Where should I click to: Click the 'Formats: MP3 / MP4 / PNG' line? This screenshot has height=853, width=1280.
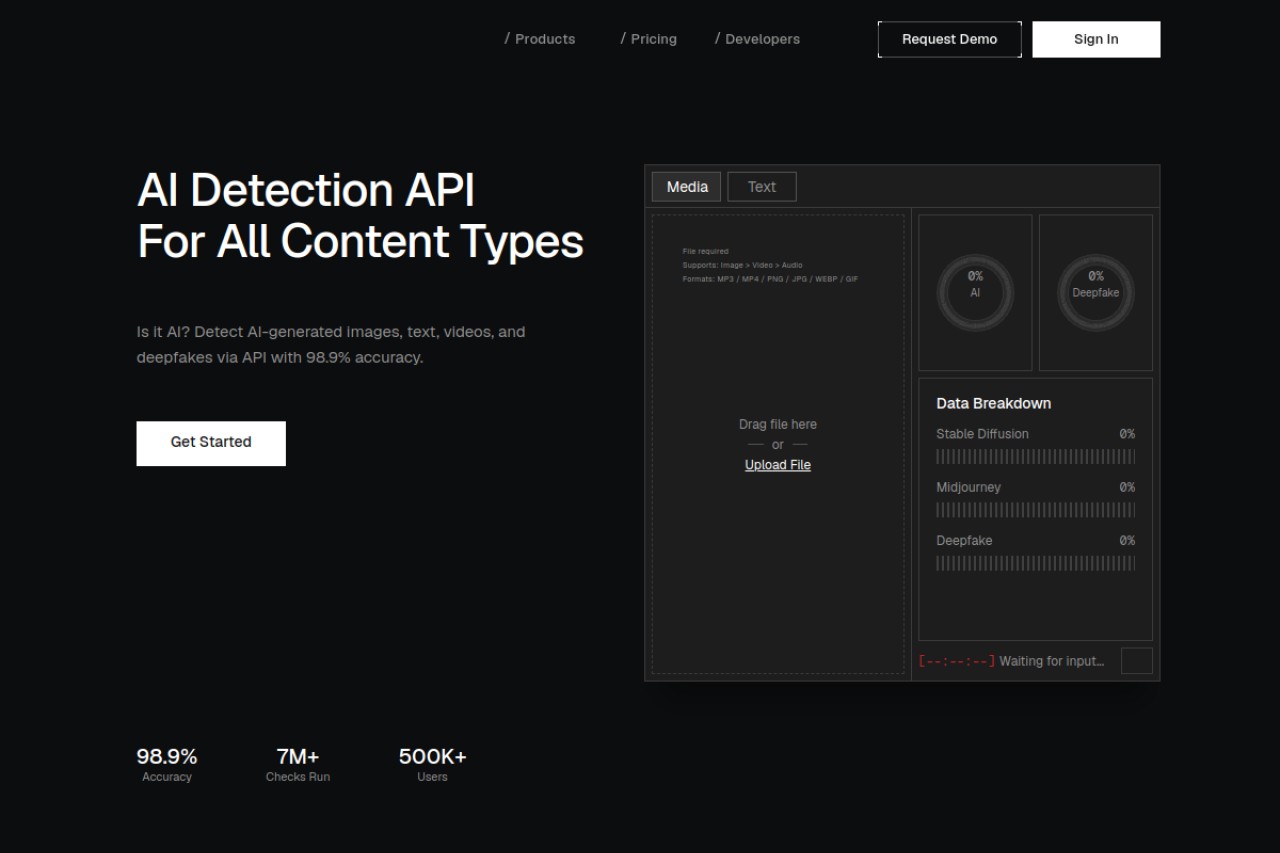point(770,279)
